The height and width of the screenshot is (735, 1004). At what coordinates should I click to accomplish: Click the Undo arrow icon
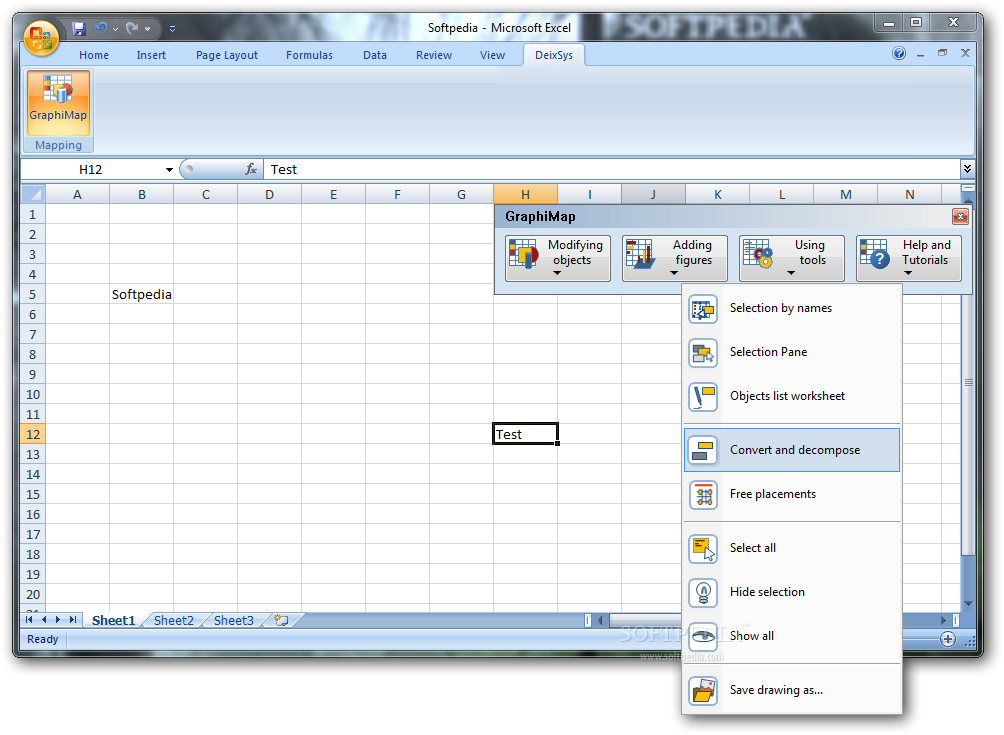pyautogui.click(x=101, y=28)
